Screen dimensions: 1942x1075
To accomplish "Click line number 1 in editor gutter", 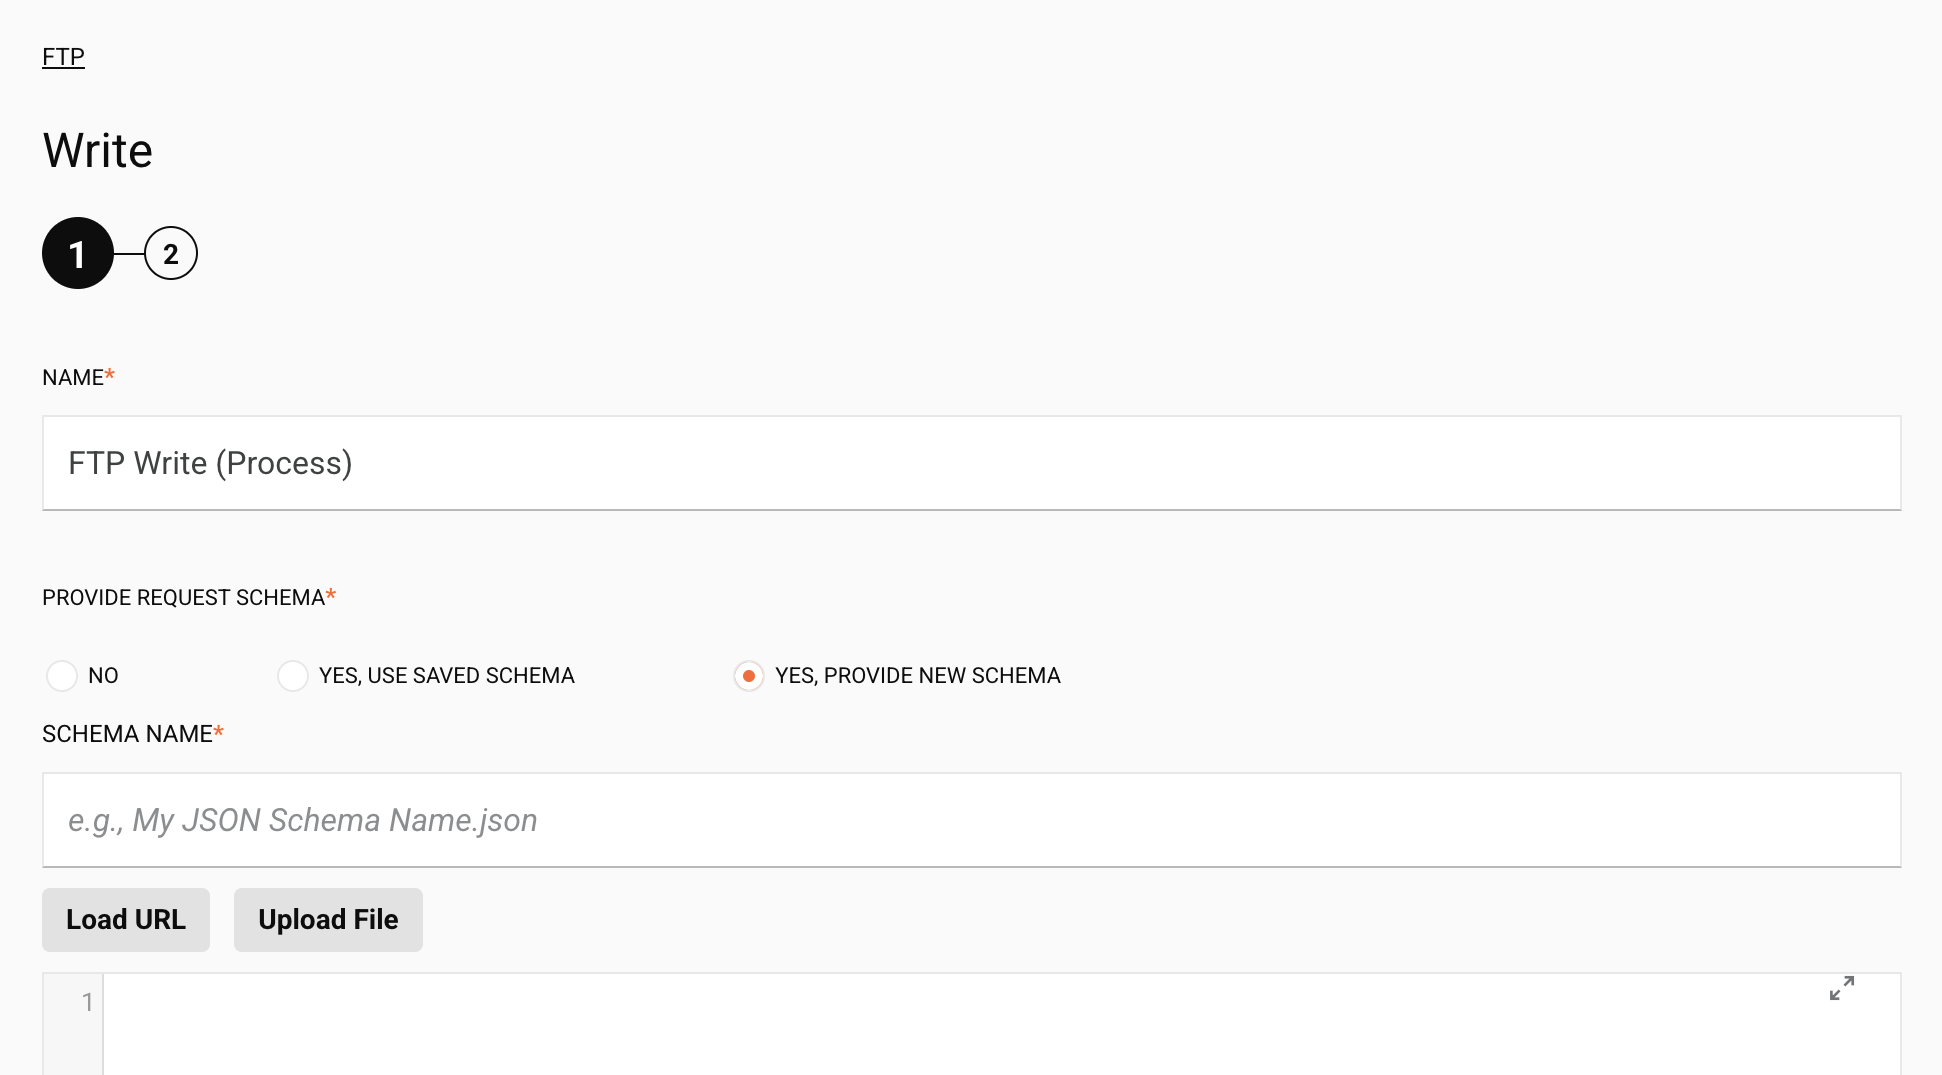I will (87, 1002).
